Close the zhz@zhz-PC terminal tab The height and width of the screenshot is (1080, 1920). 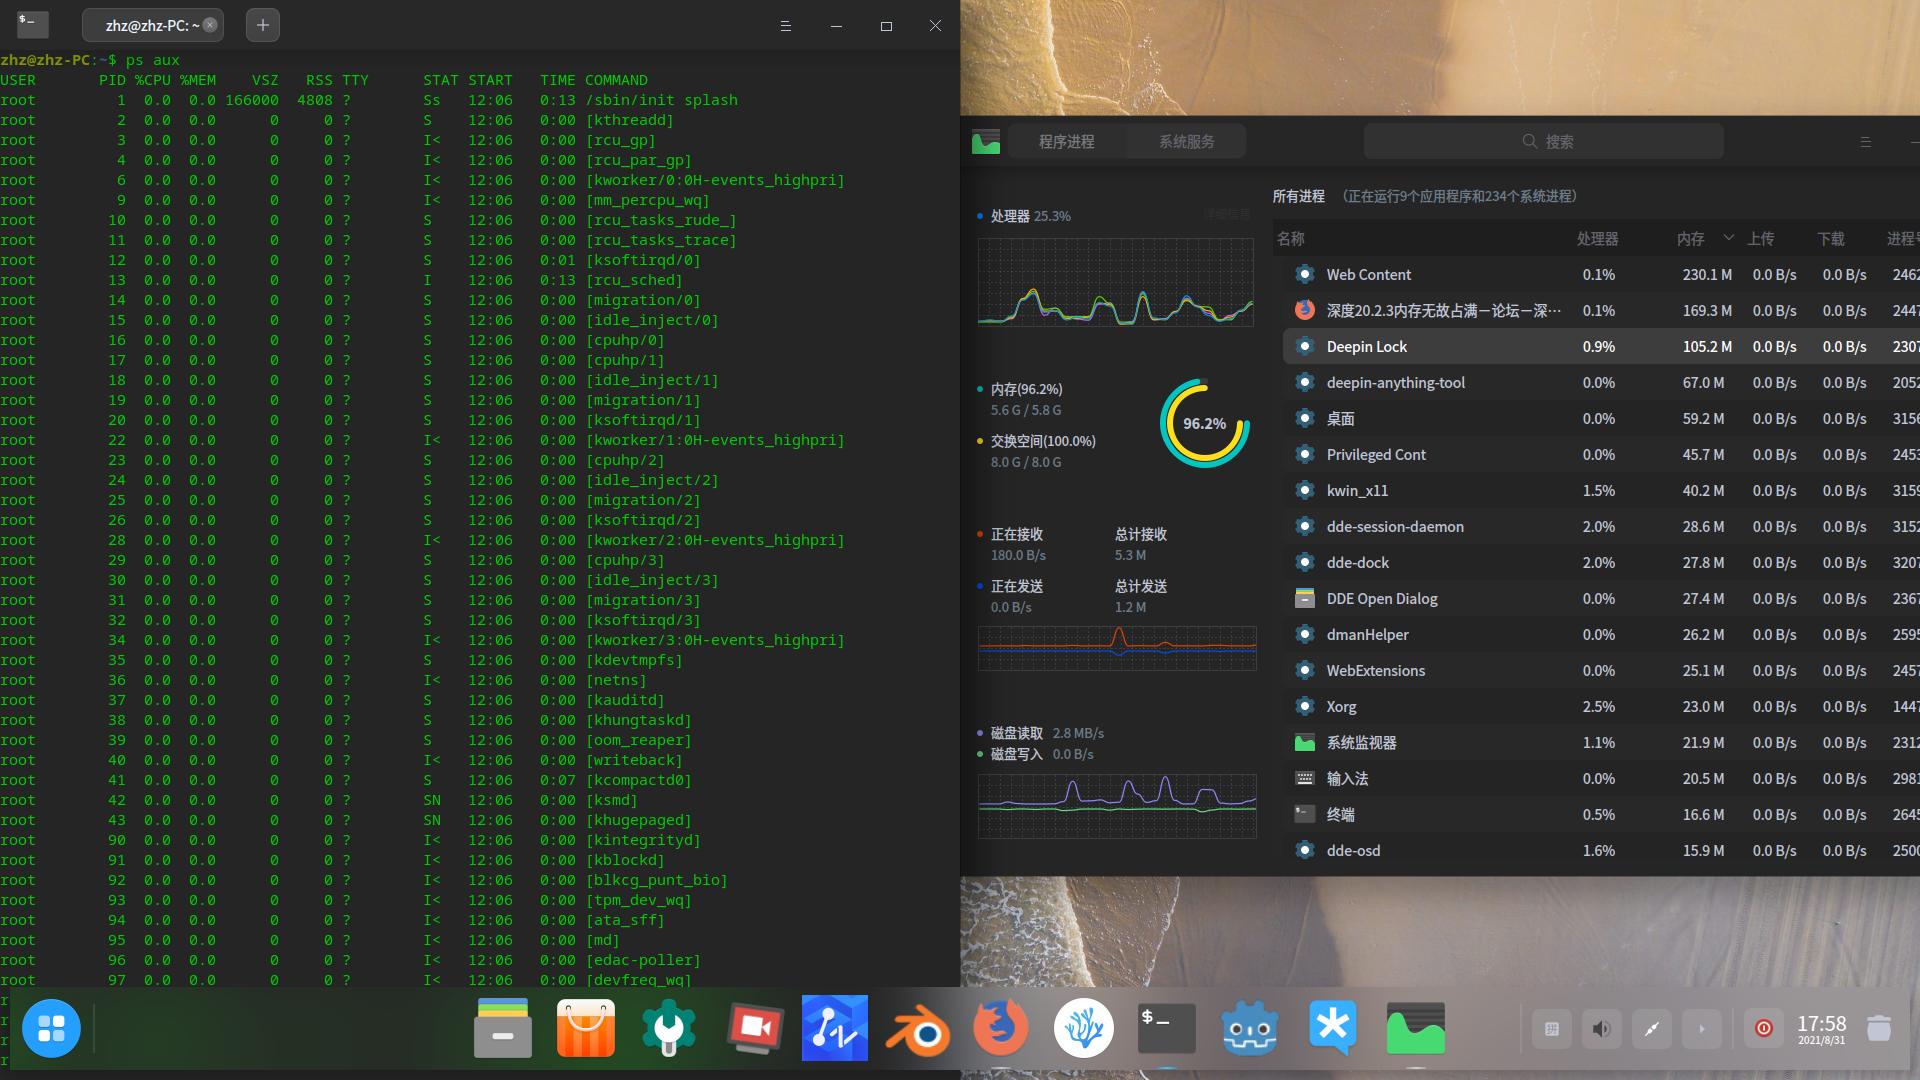210,25
